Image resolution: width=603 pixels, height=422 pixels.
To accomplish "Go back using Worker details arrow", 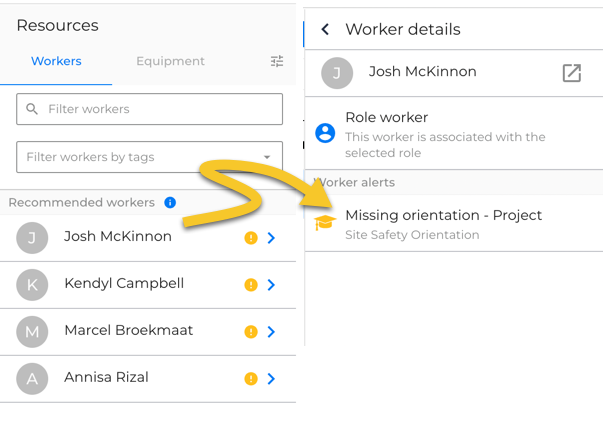I will tap(325, 29).
